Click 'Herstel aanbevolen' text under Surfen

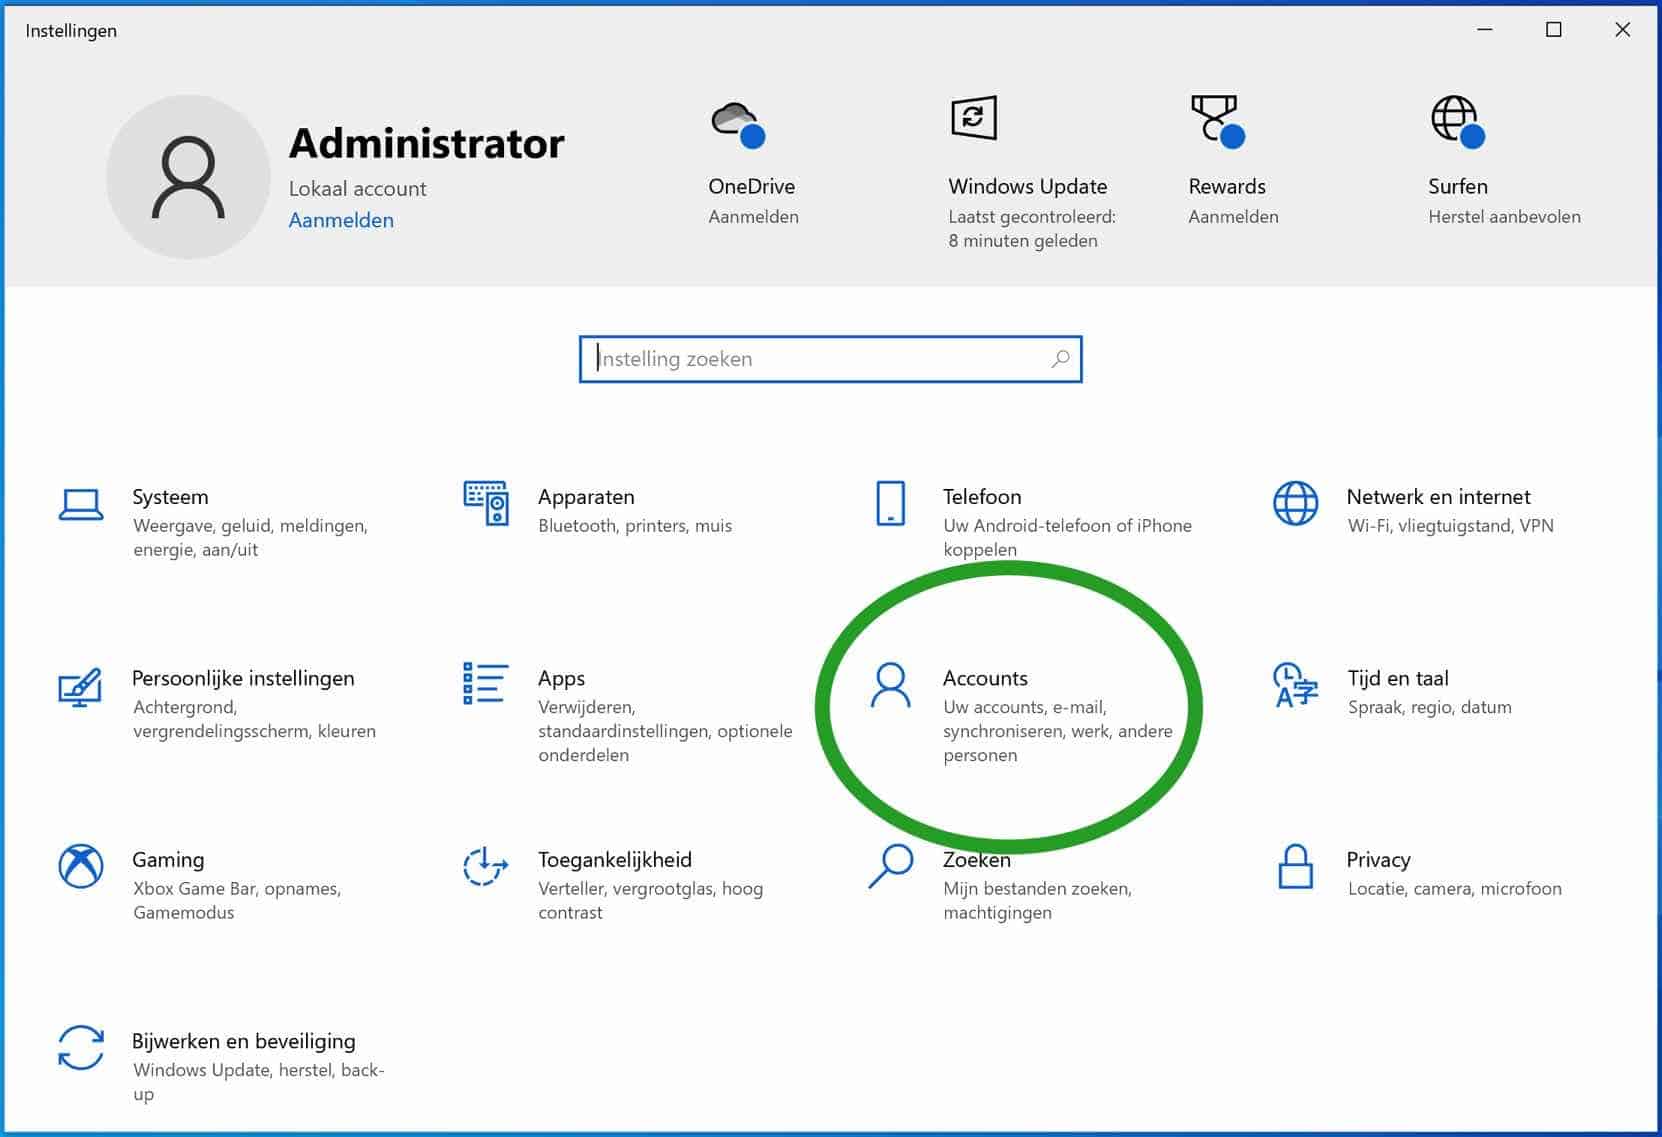(1504, 216)
